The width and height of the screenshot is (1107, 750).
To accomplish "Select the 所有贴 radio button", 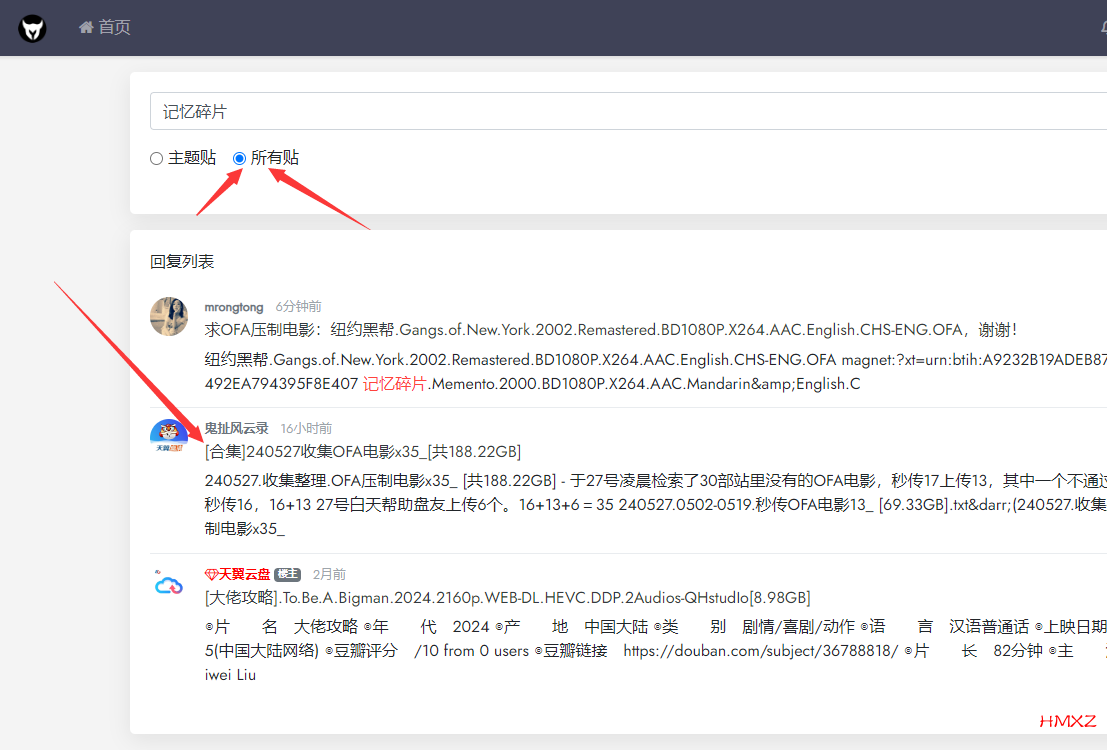I will point(239,158).
